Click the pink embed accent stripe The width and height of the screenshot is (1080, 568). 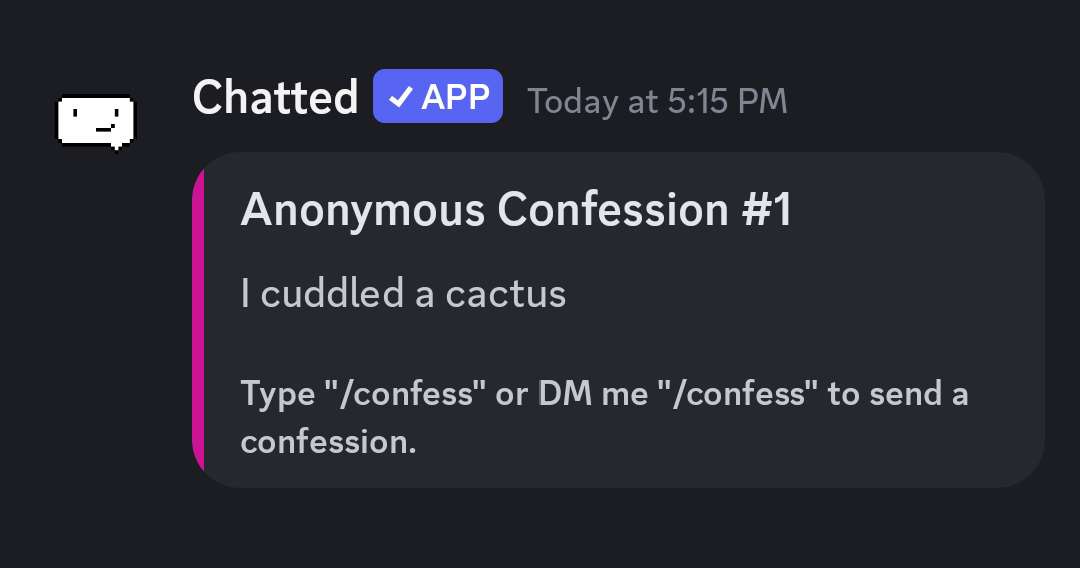198,320
